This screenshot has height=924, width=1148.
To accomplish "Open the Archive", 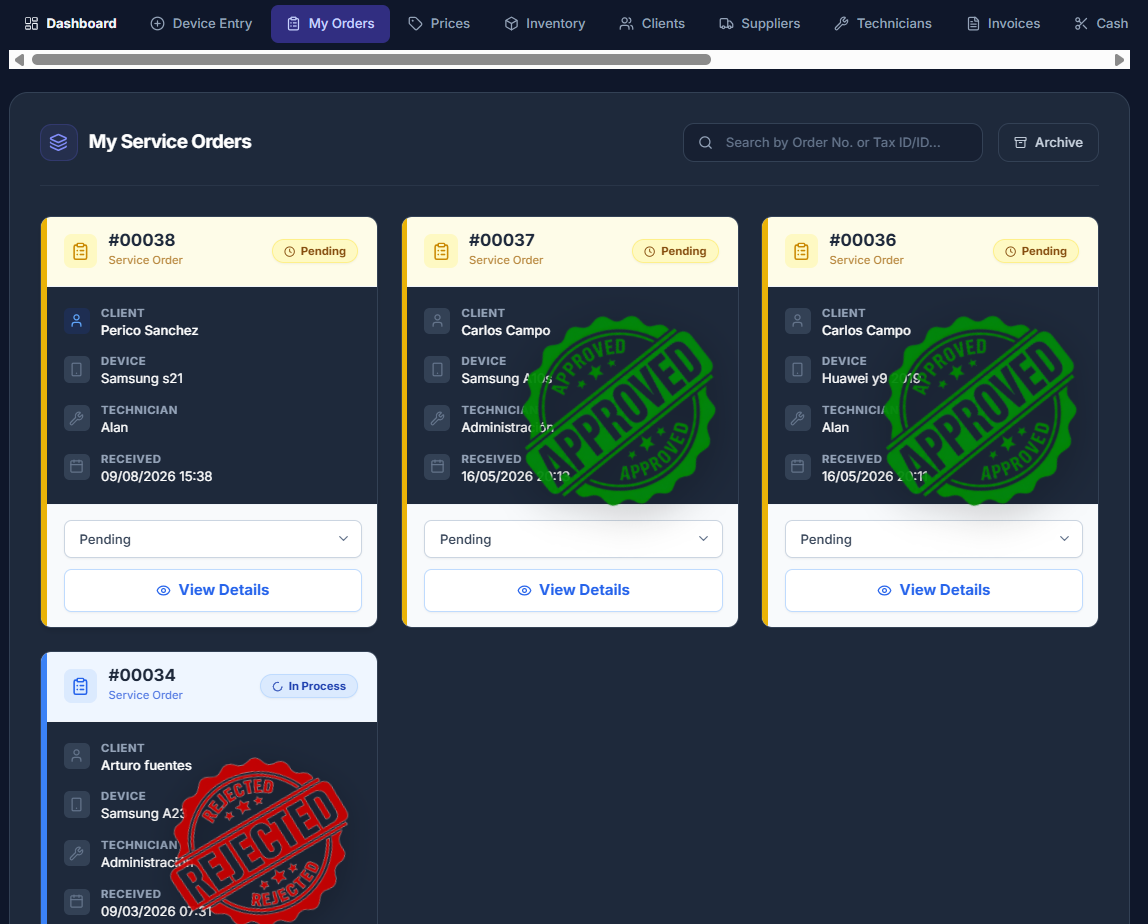I will (x=1048, y=142).
